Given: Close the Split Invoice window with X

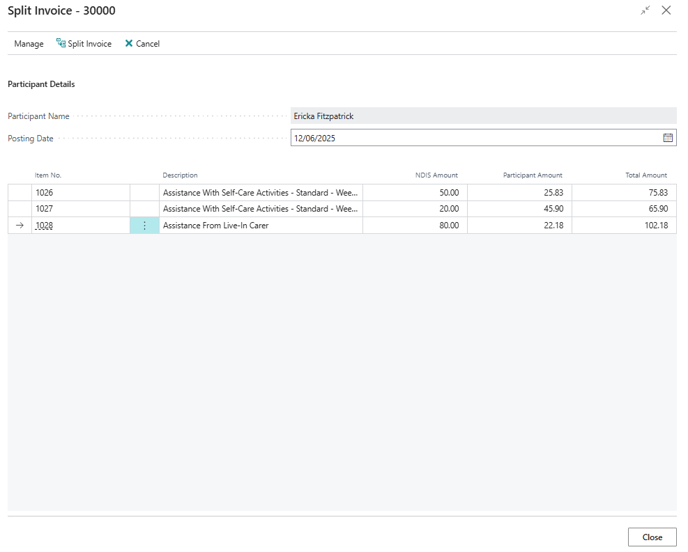Looking at the screenshot, I should tap(666, 11).
